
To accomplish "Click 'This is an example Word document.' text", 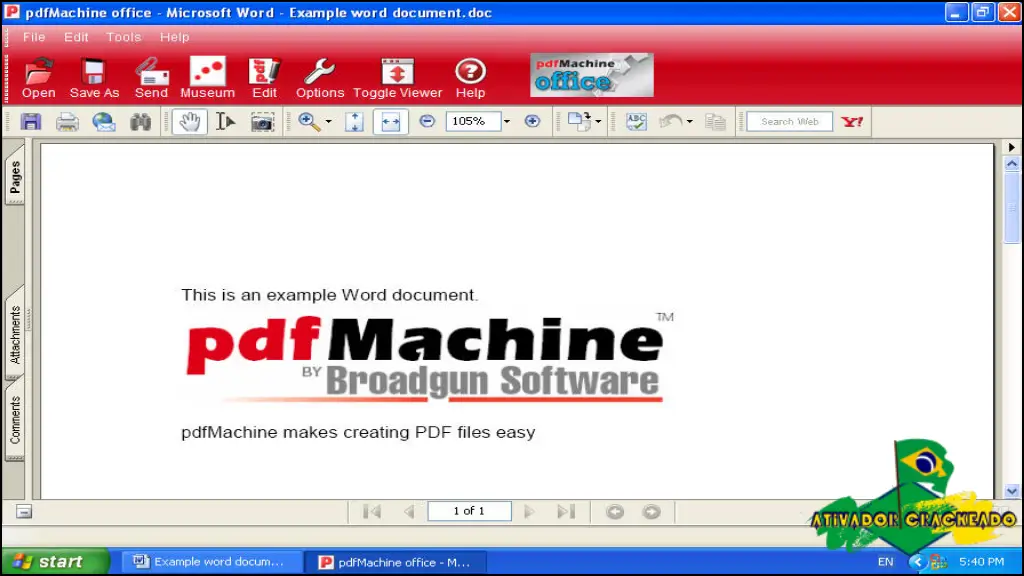I will coord(330,295).
